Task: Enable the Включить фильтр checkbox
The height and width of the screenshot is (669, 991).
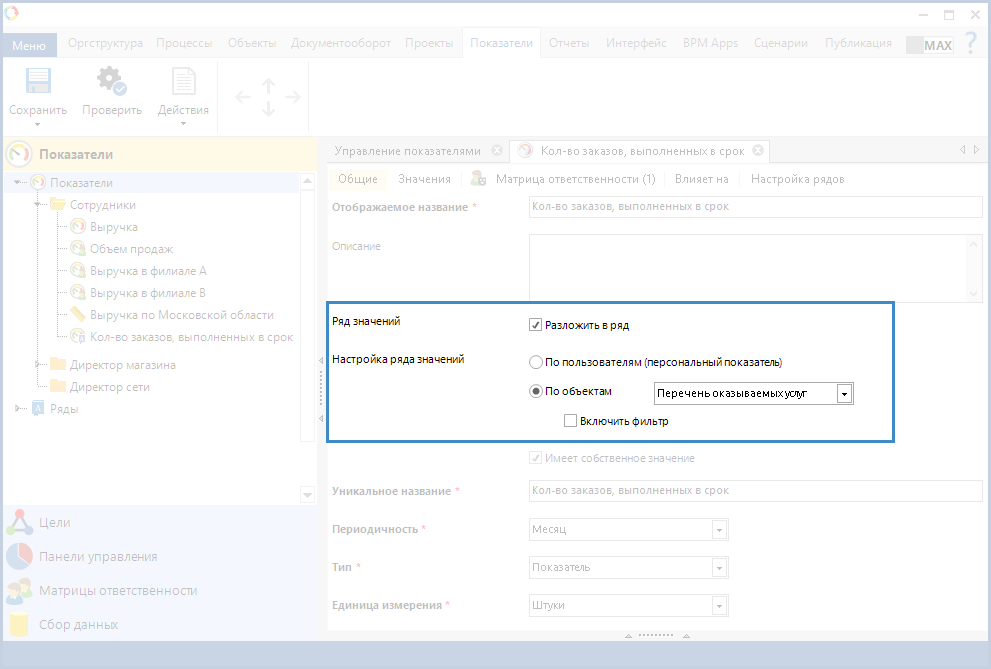Action: coord(571,421)
